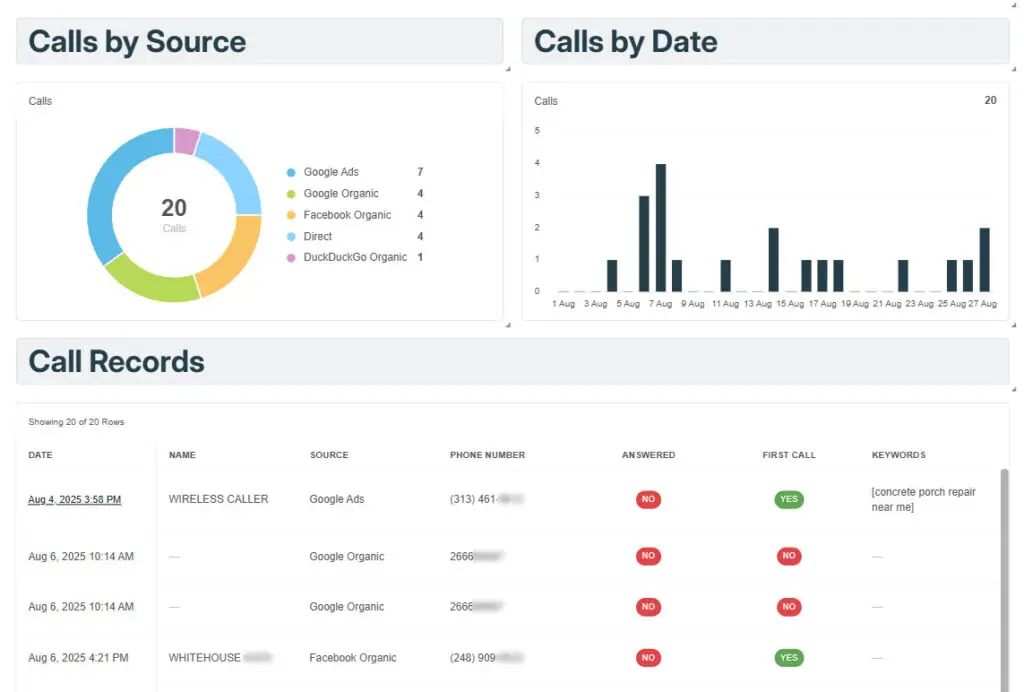Open the Aug 4, 2025 3:58 PM call link

(75, 499)
